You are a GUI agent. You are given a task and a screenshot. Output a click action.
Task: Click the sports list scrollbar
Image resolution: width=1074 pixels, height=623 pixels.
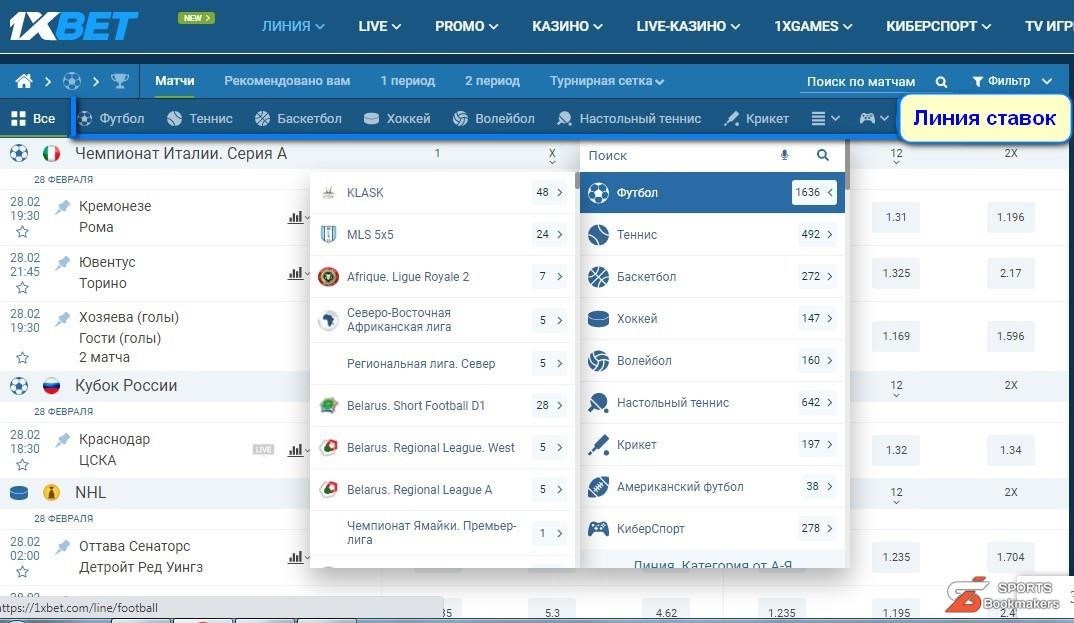pyautogui.click(x=847, y=165)
